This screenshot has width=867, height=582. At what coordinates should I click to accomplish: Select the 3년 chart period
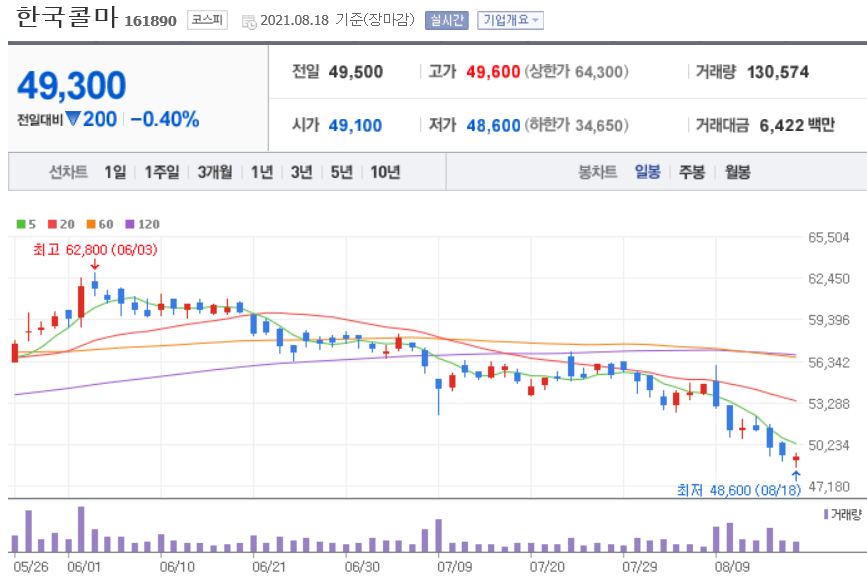pos(302,172)
